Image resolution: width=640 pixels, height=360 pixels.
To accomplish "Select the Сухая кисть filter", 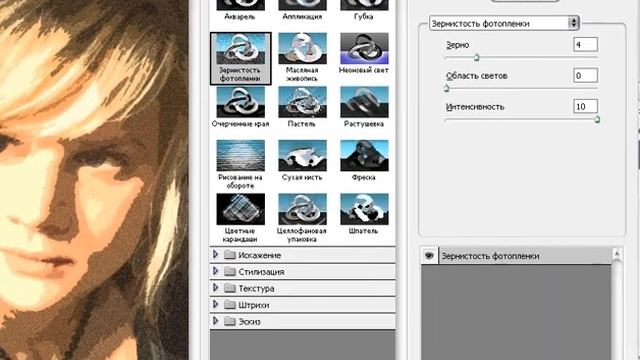I will click(302, 156).
